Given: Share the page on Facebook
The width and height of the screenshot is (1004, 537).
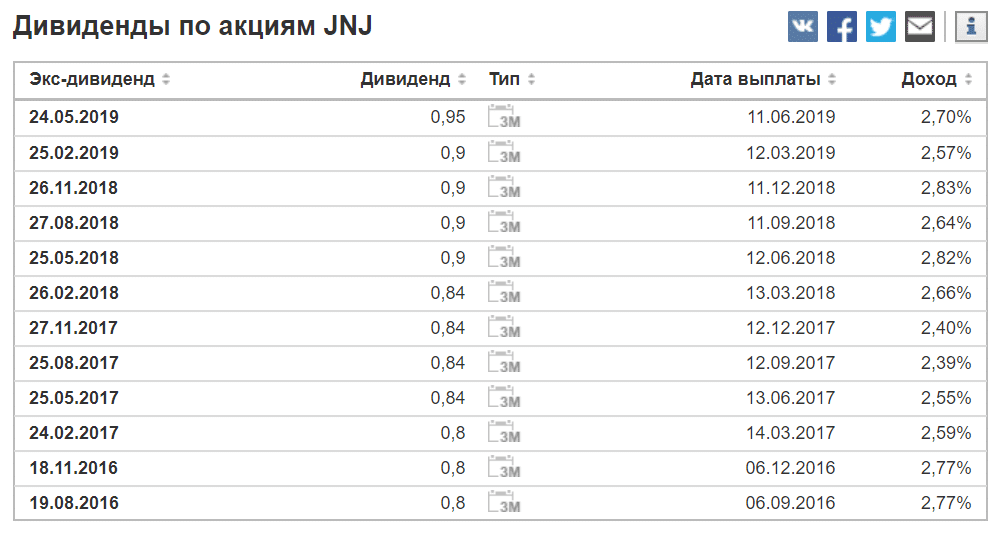Looking at the screenshot, I should click(841, 27).
